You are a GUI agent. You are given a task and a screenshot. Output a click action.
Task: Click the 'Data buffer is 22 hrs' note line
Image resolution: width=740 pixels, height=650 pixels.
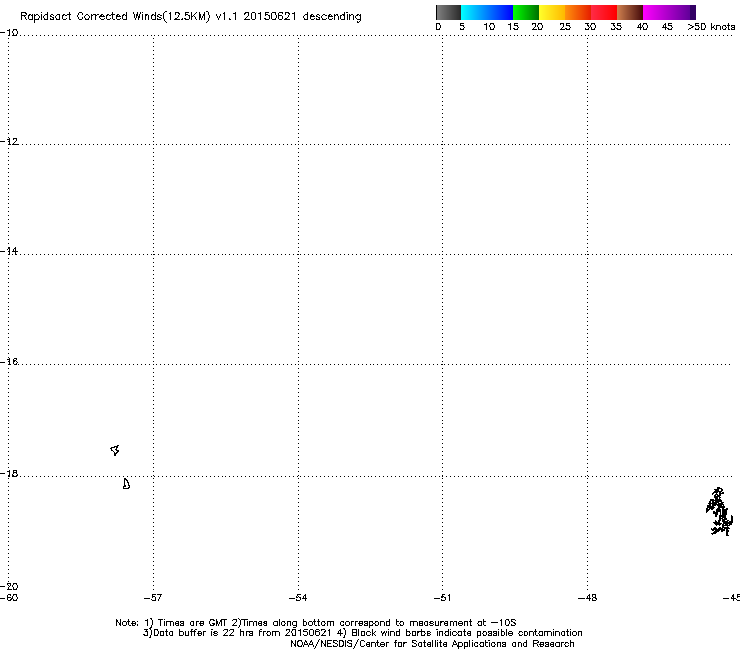tap(362, 633)
